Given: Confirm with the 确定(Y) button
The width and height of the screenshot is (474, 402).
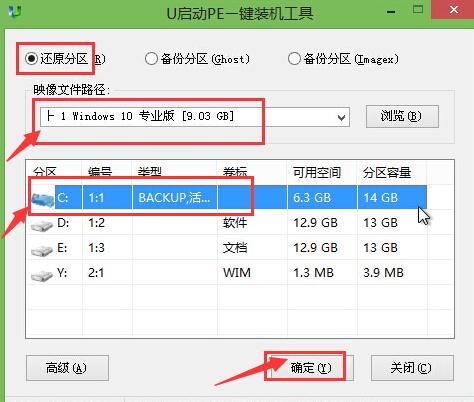Looking at the screenshot, I should (x=311, y=368).
